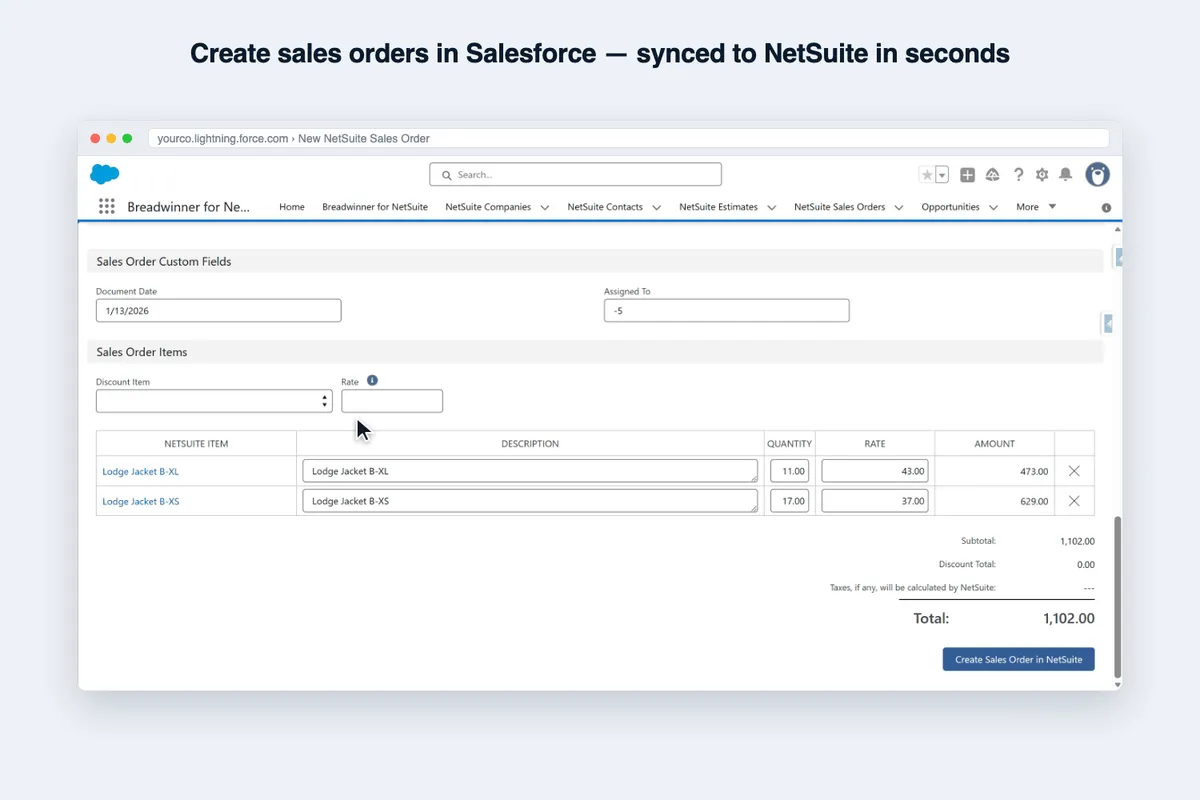This screenshot has height=800, width=1200.
Task: Open the NetSuite Sales Orders tab
Action: pyautogui.click(x=840, y=207)
